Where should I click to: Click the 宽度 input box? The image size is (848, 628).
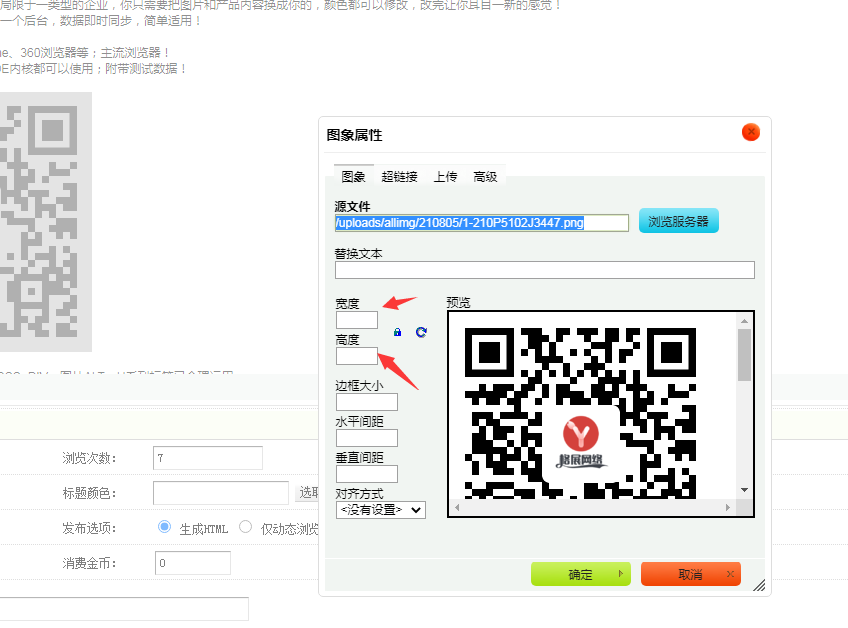357,320
